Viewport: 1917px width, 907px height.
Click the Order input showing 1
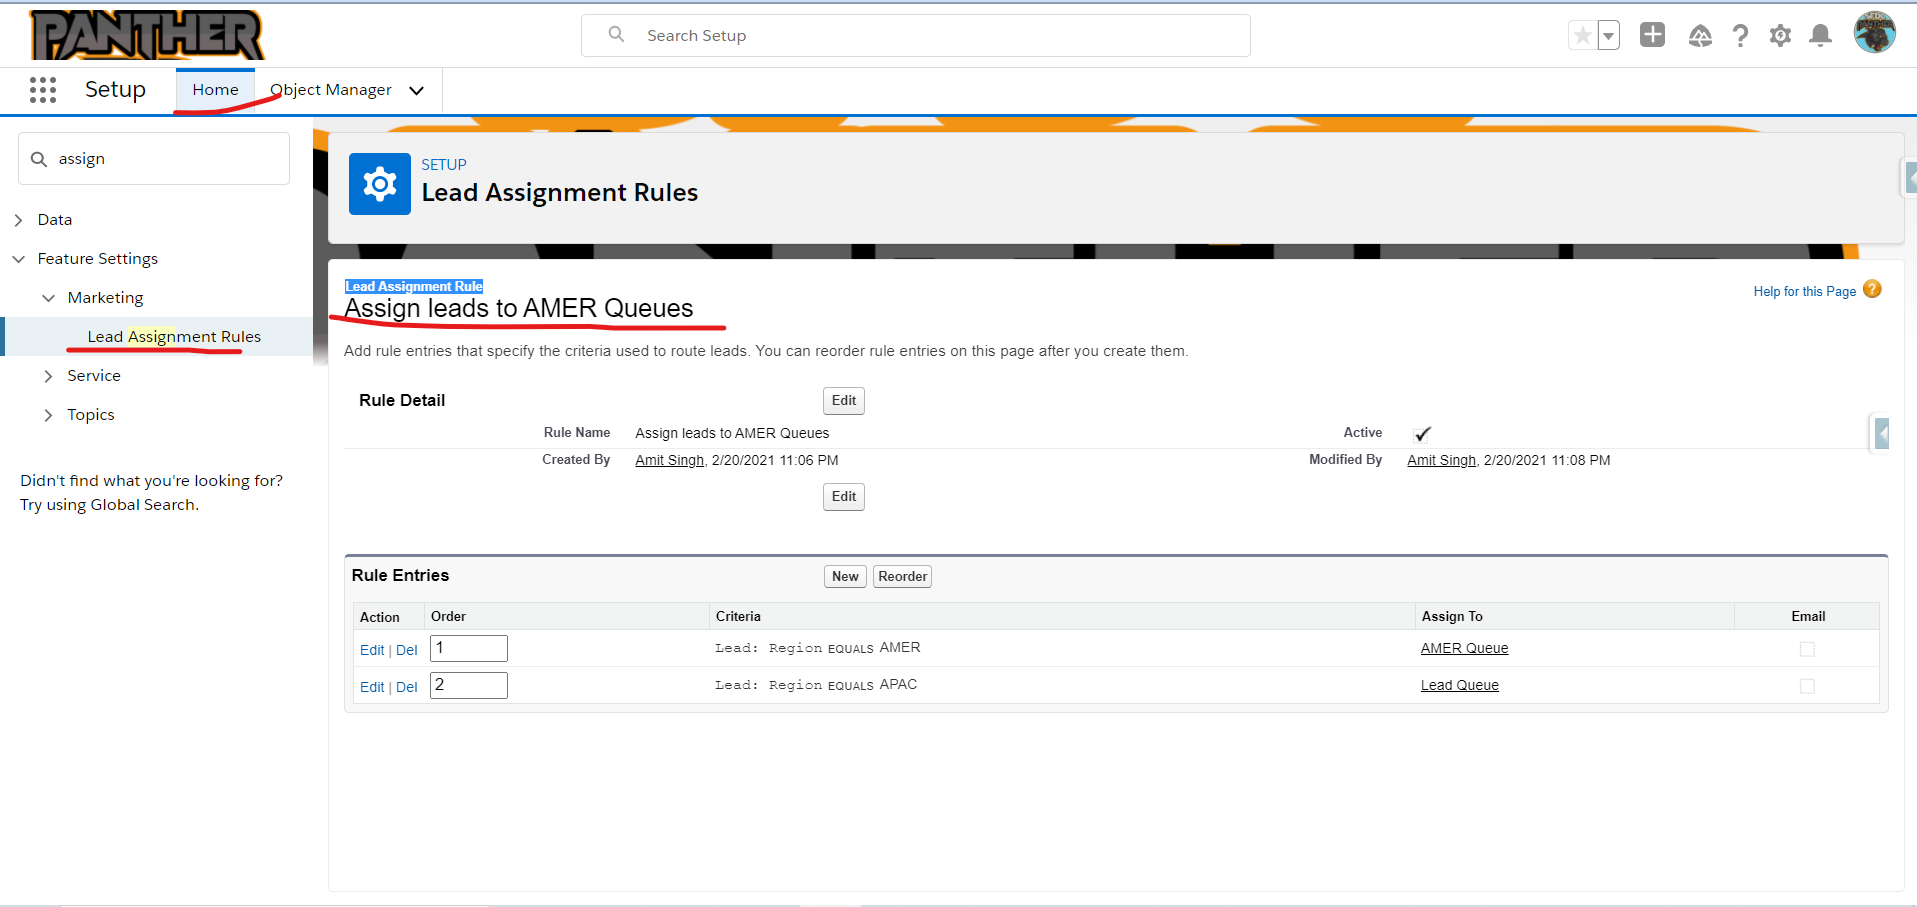pyautogui.click(x=468, y=648)
